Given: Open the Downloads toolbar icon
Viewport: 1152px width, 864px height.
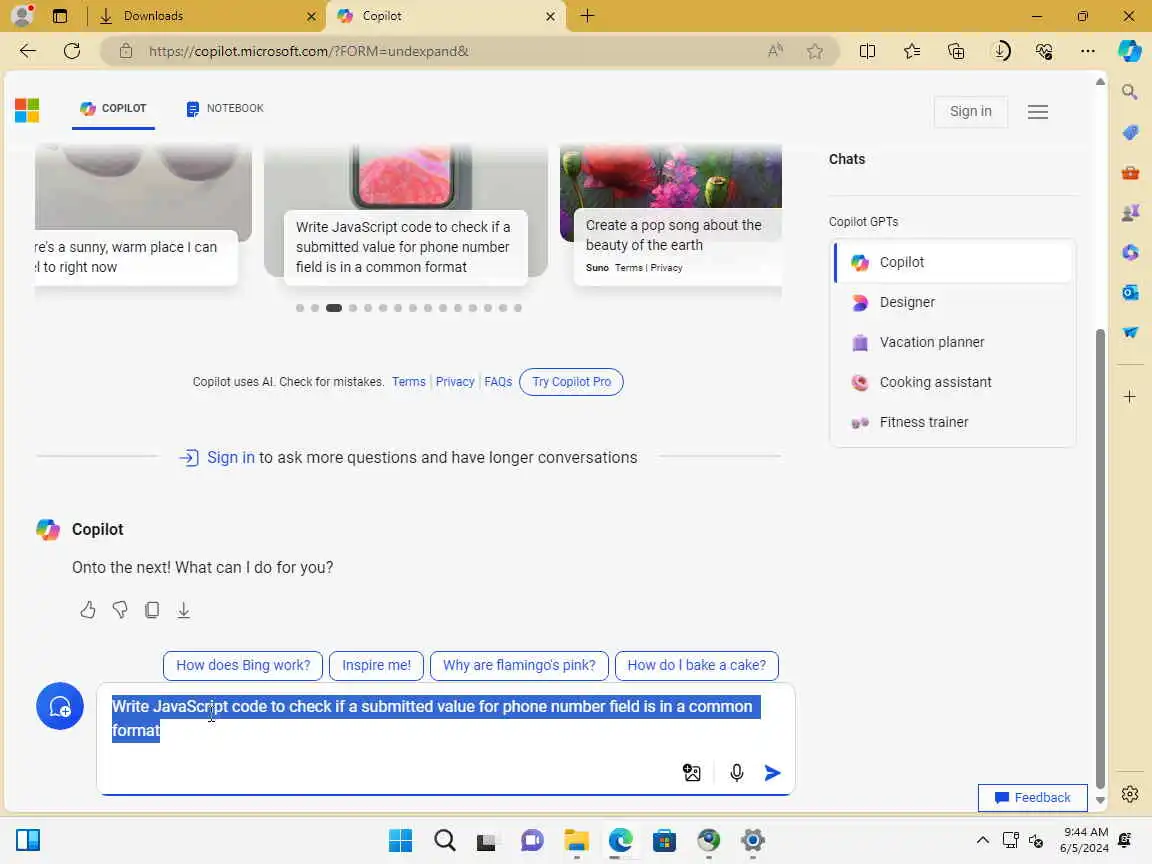Looking at the screenshot, I should click(1000, 51).
